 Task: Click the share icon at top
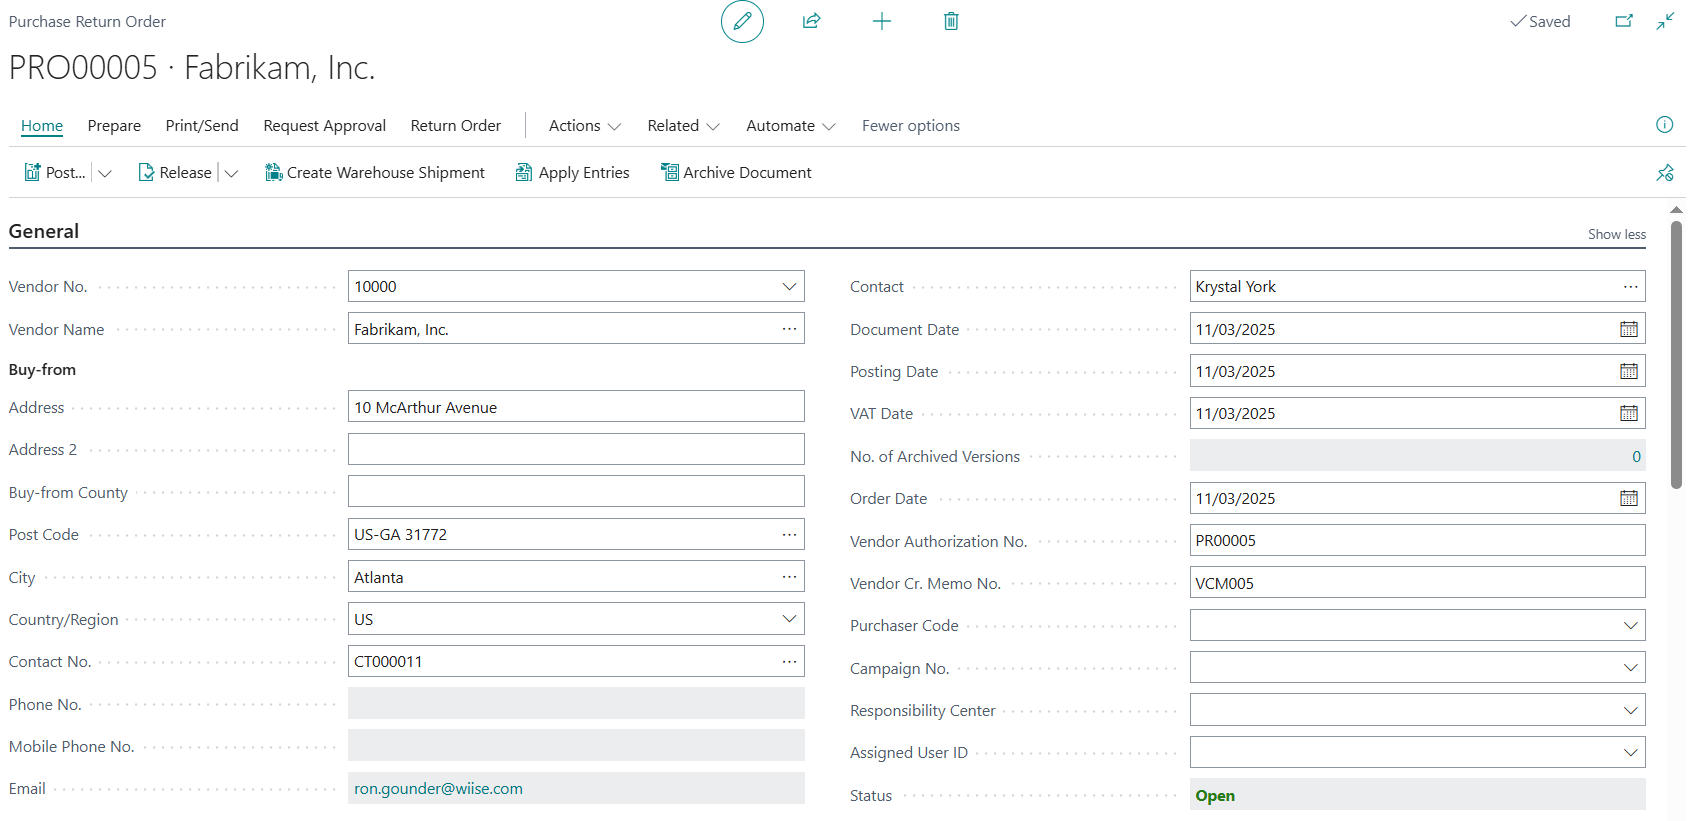(811, 21)
